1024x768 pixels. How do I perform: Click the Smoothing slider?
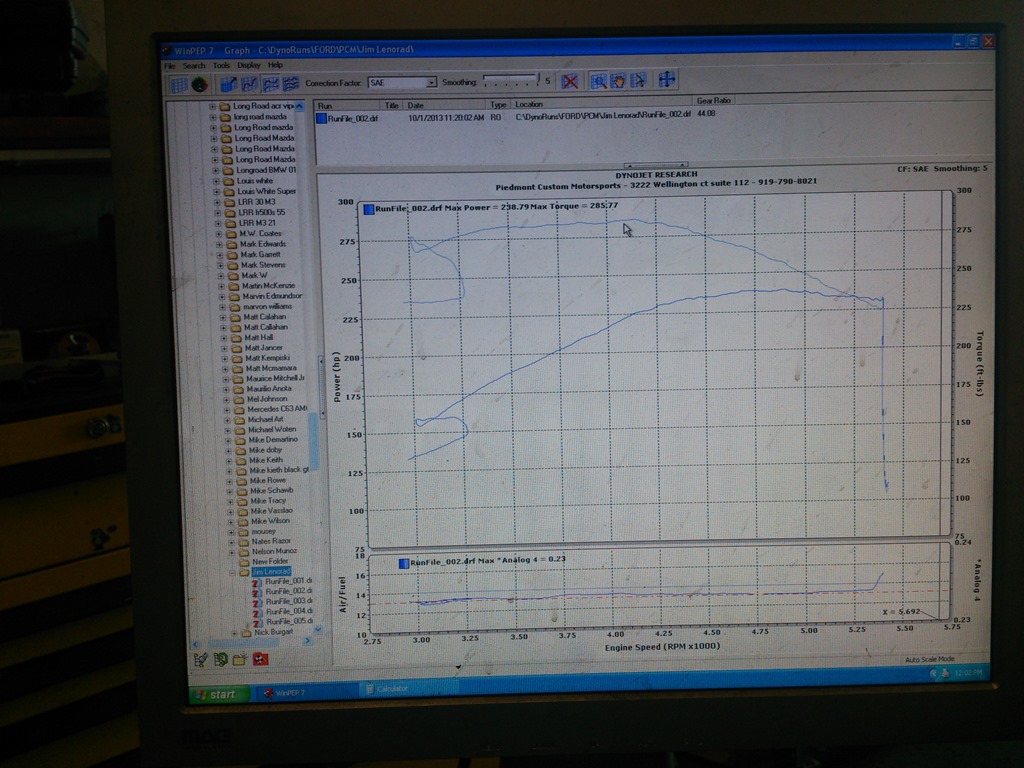coord(510,81)
